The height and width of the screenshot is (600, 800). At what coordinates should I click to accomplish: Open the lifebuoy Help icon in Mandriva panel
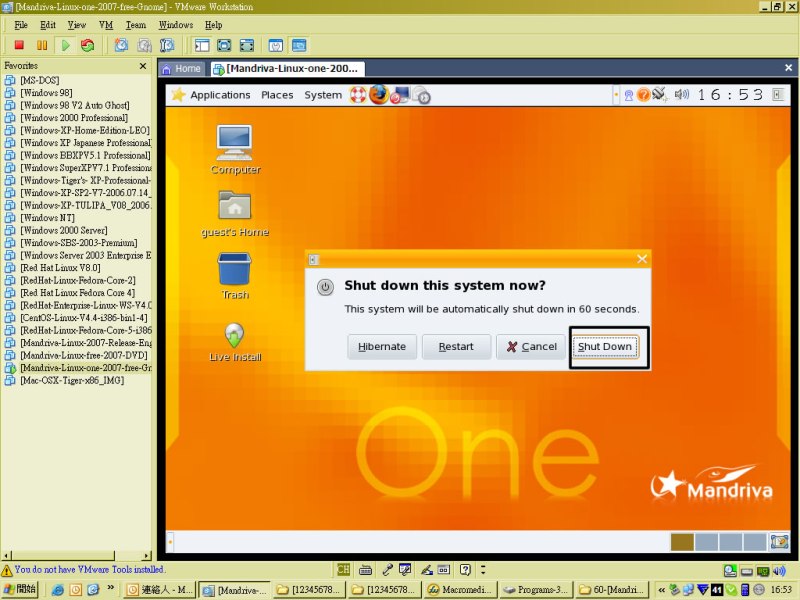[x=358, y=95]
